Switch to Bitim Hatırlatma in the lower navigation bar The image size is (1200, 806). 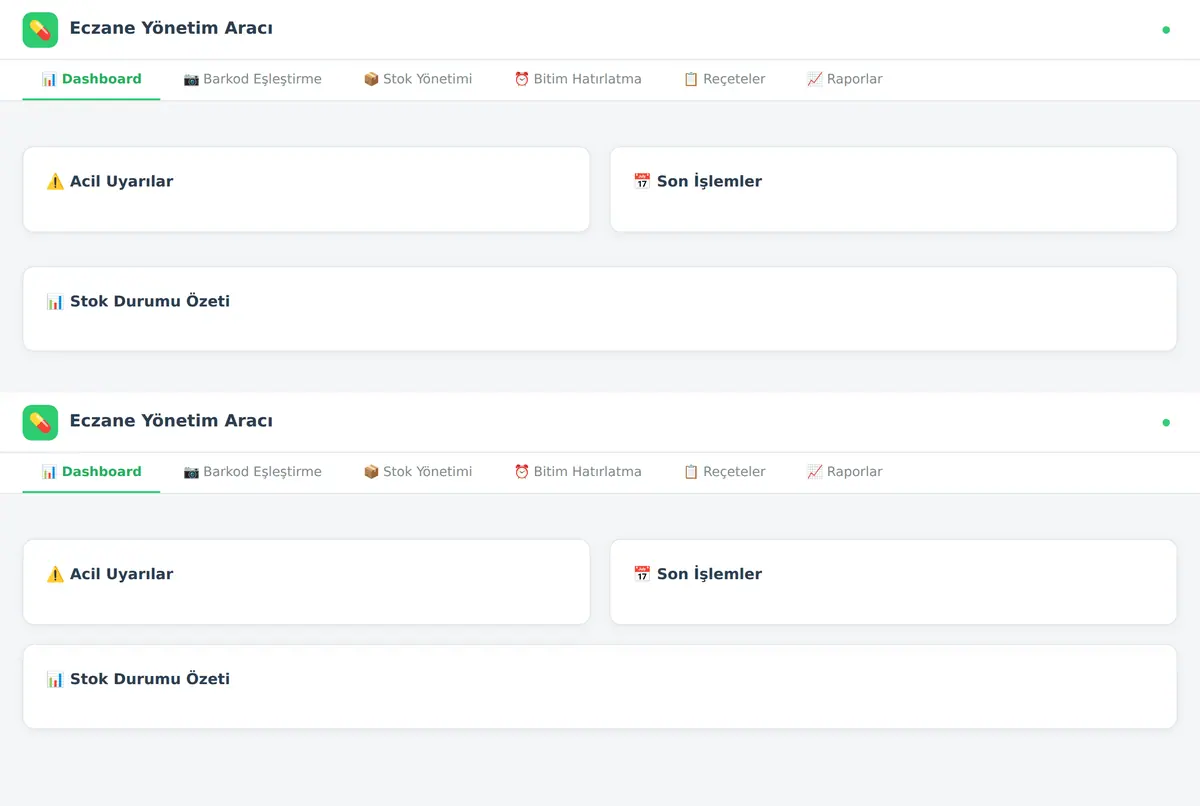(x=577, y=472)
